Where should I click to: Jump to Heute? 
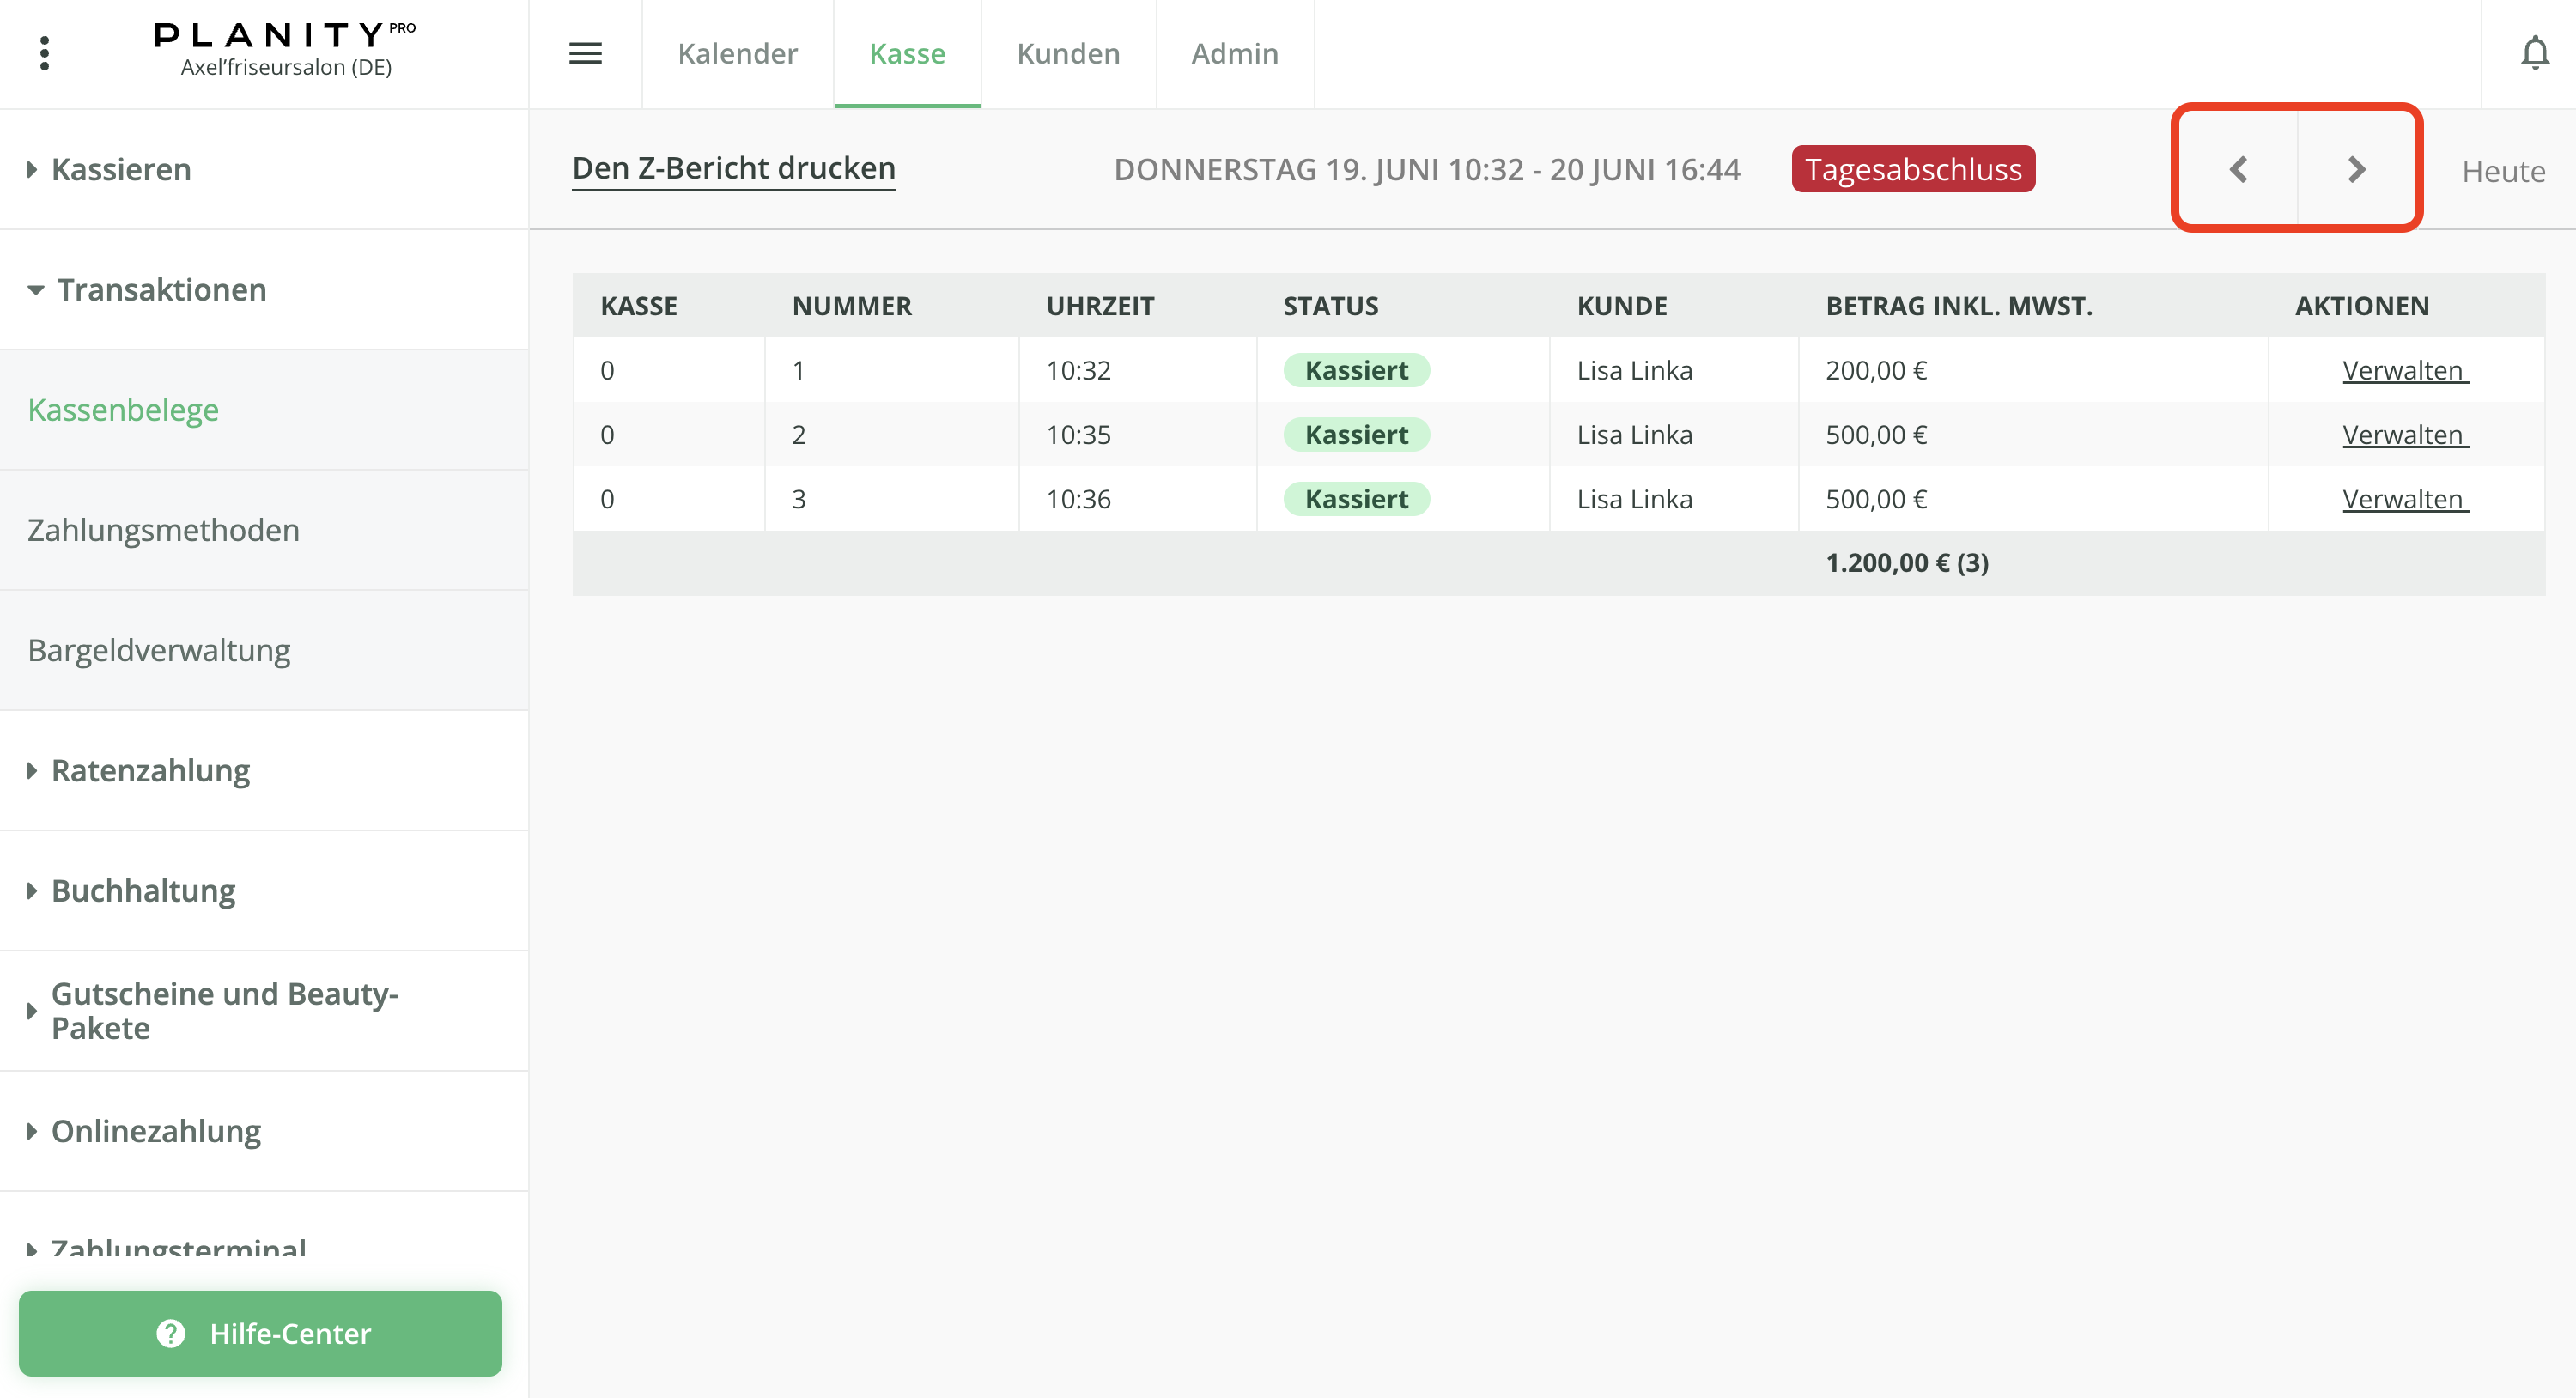click(2502, 171)
